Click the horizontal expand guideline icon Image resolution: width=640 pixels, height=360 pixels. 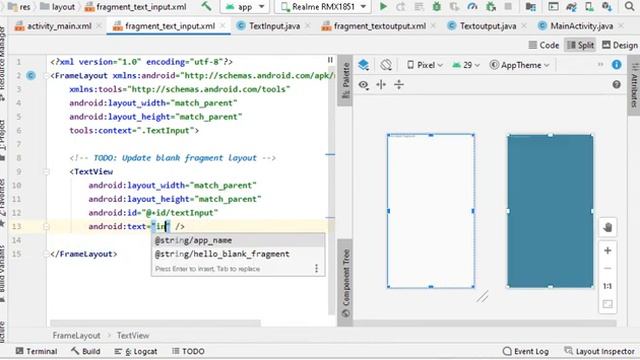(381, 85)
